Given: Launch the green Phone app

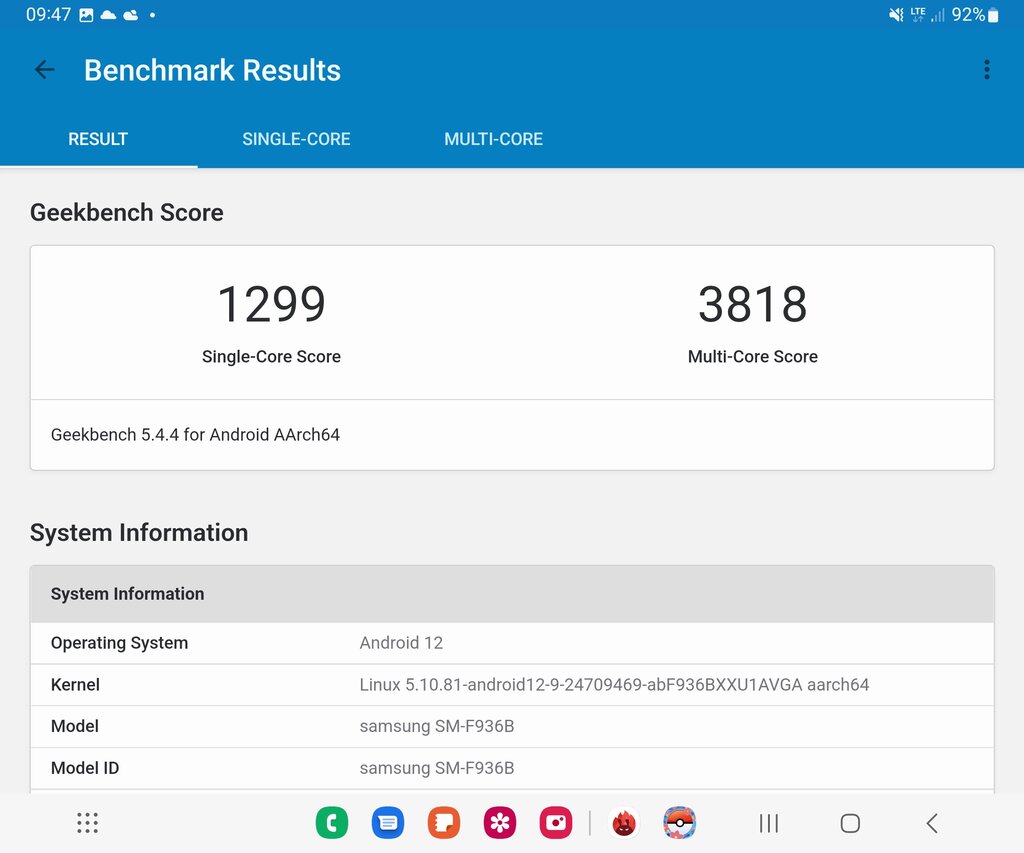Looking at the screenshot, I should coord(332,823).
